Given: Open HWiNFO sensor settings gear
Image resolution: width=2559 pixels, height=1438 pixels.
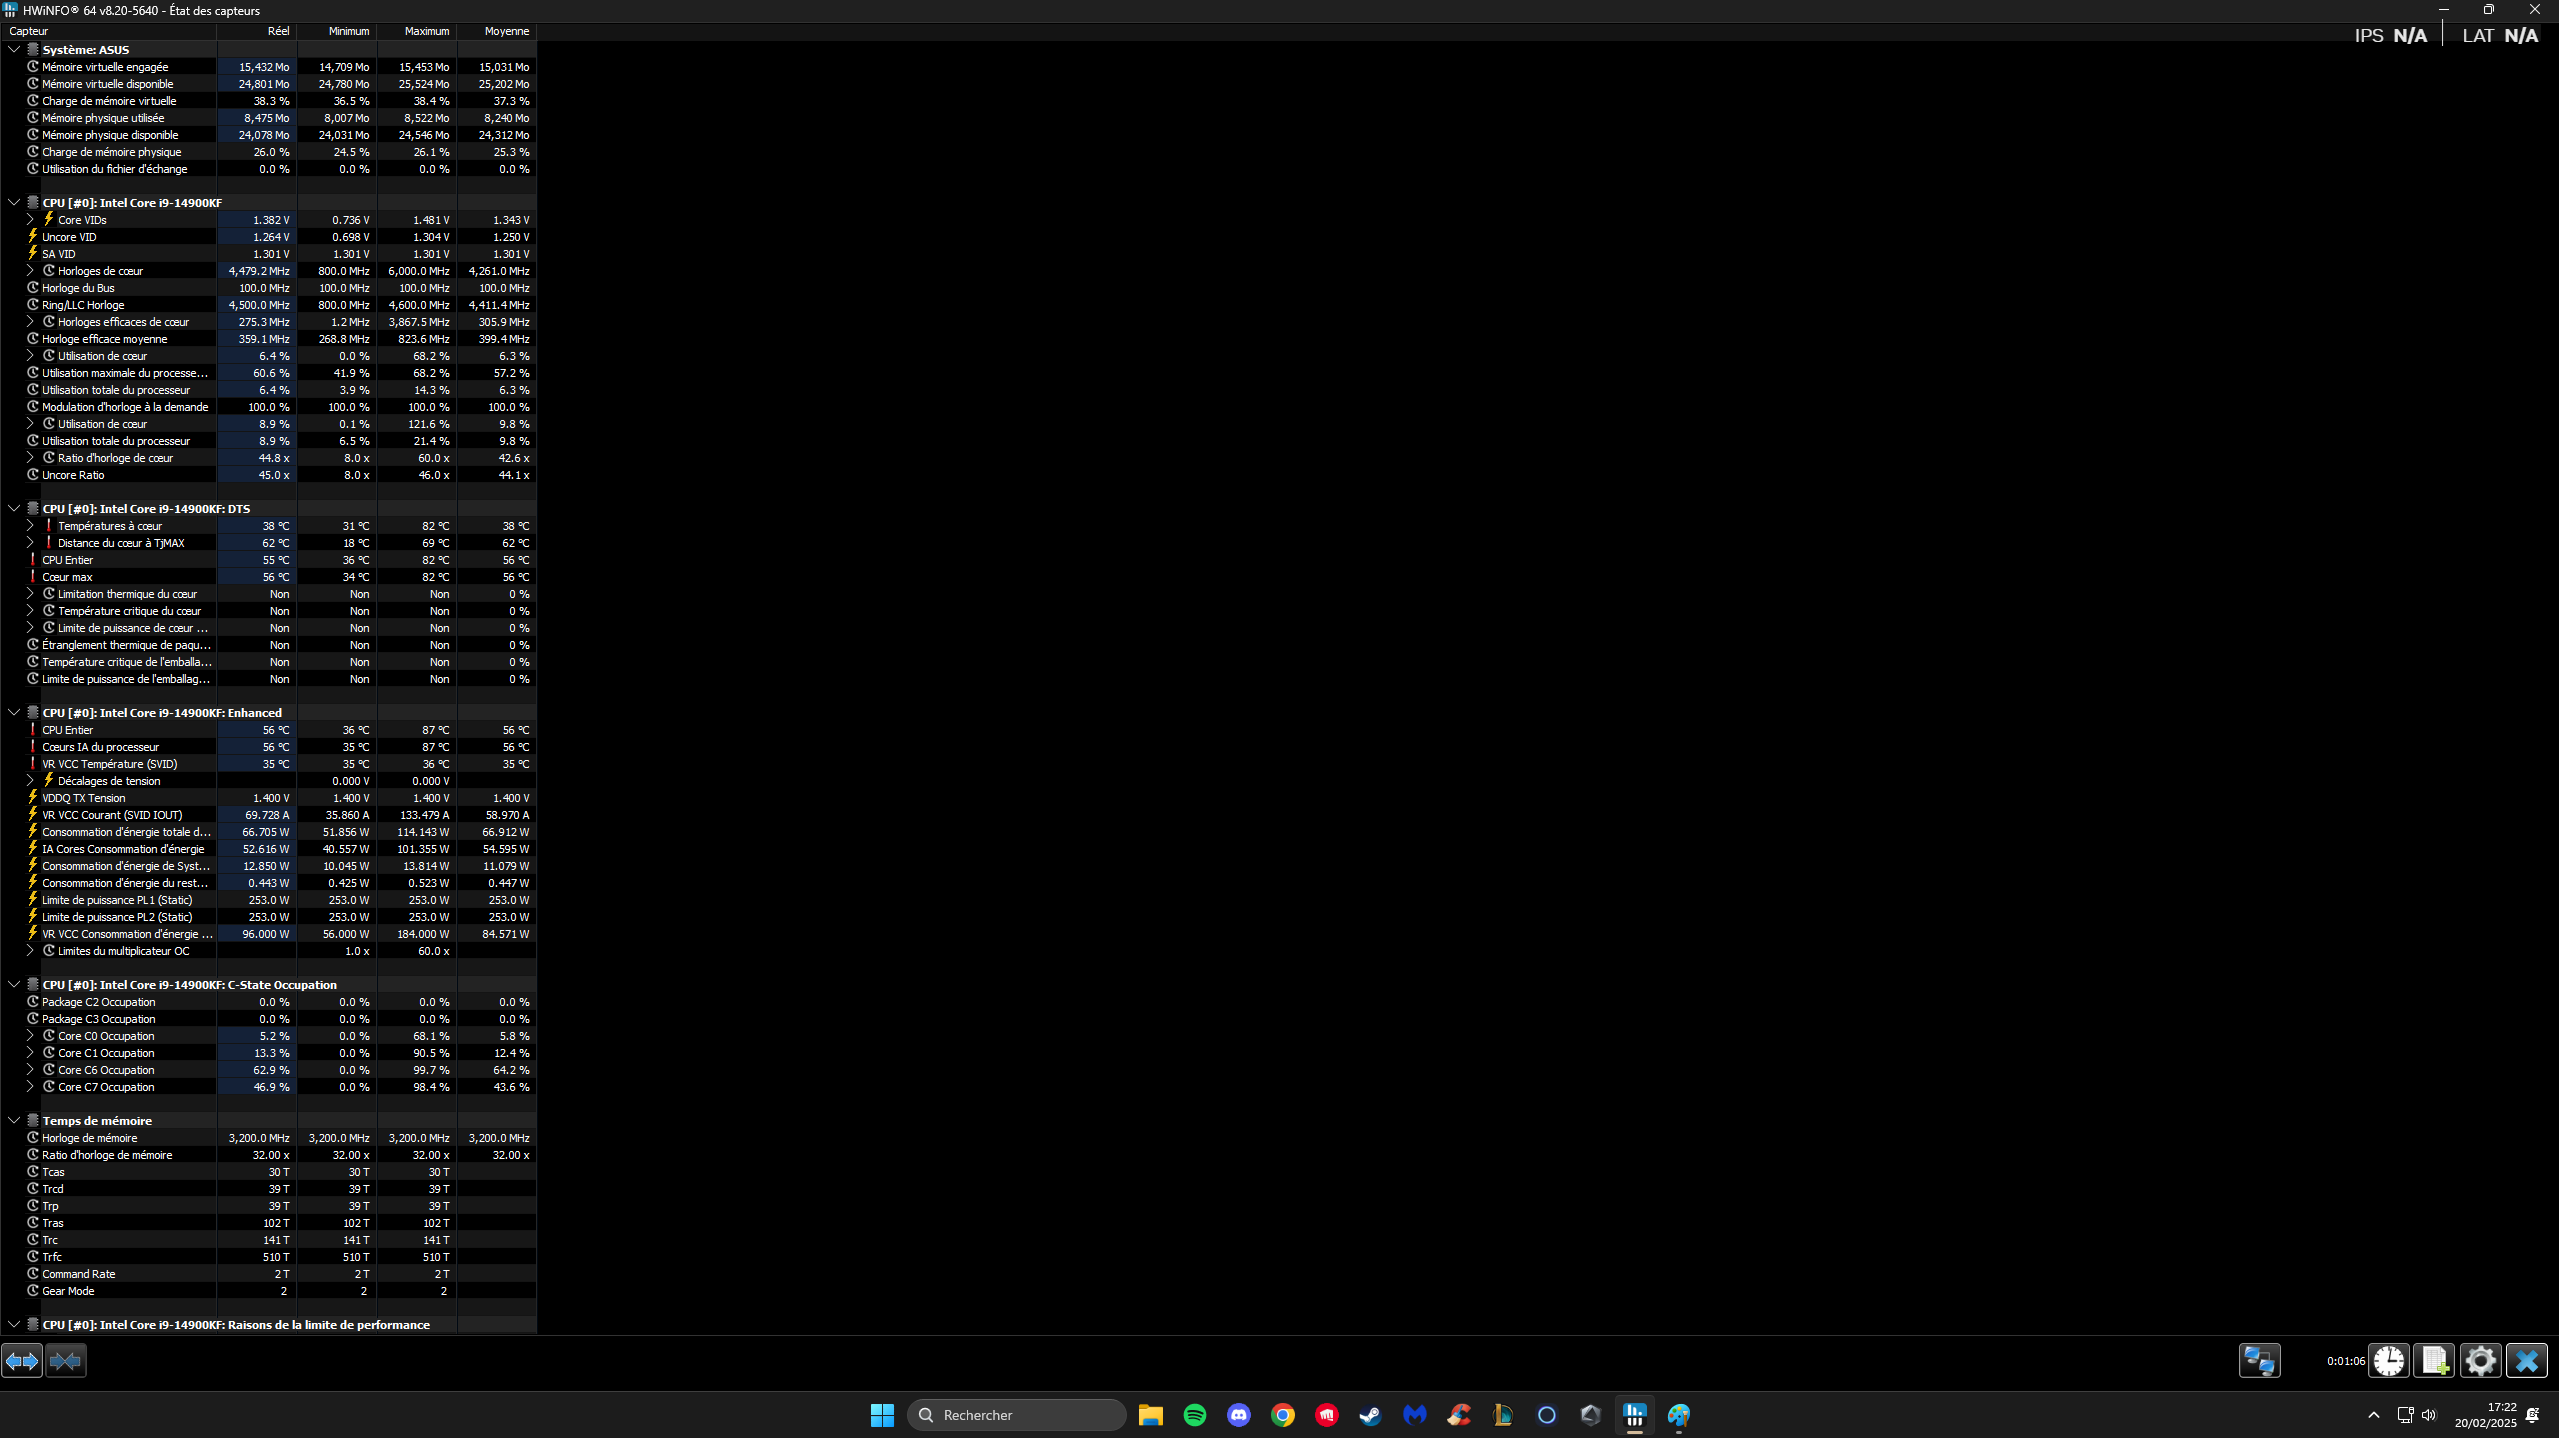Looking at the screenshot, I should pyautogui.click(x=2480, y=1361).
